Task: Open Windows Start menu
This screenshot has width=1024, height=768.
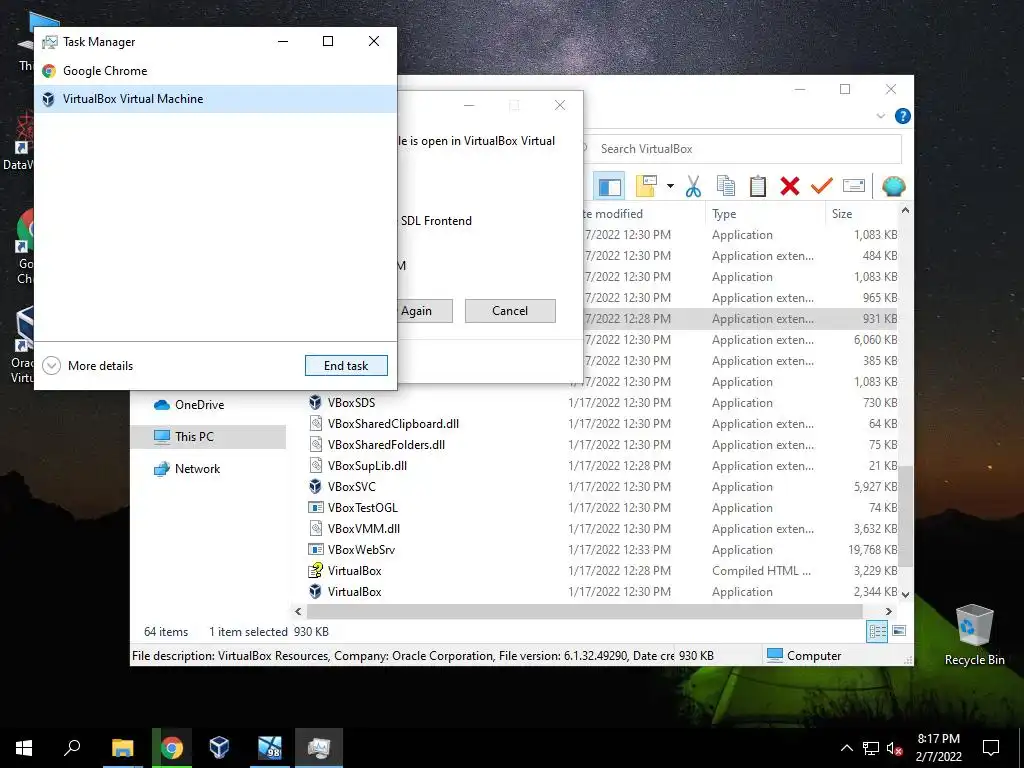Action: tap(24, 748)
